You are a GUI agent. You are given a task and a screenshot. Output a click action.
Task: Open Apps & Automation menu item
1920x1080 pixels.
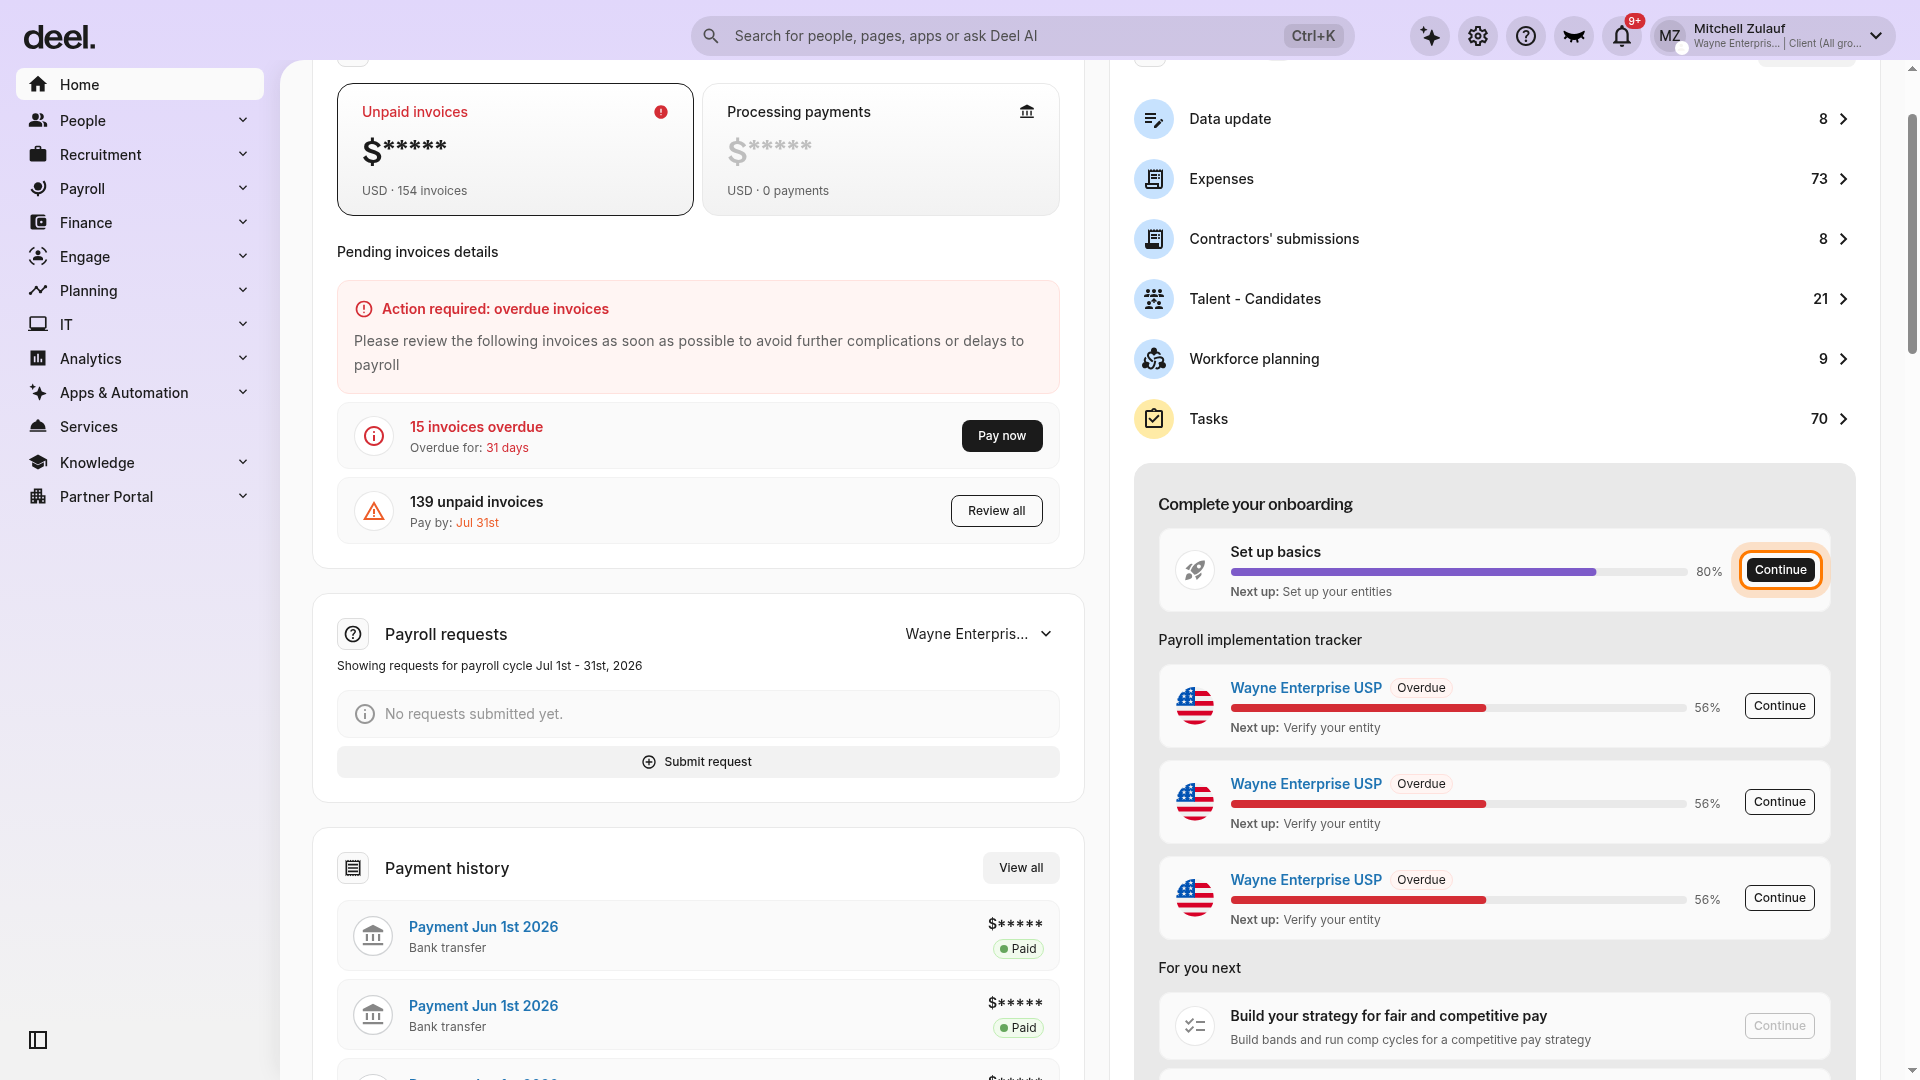click(140, 393)
